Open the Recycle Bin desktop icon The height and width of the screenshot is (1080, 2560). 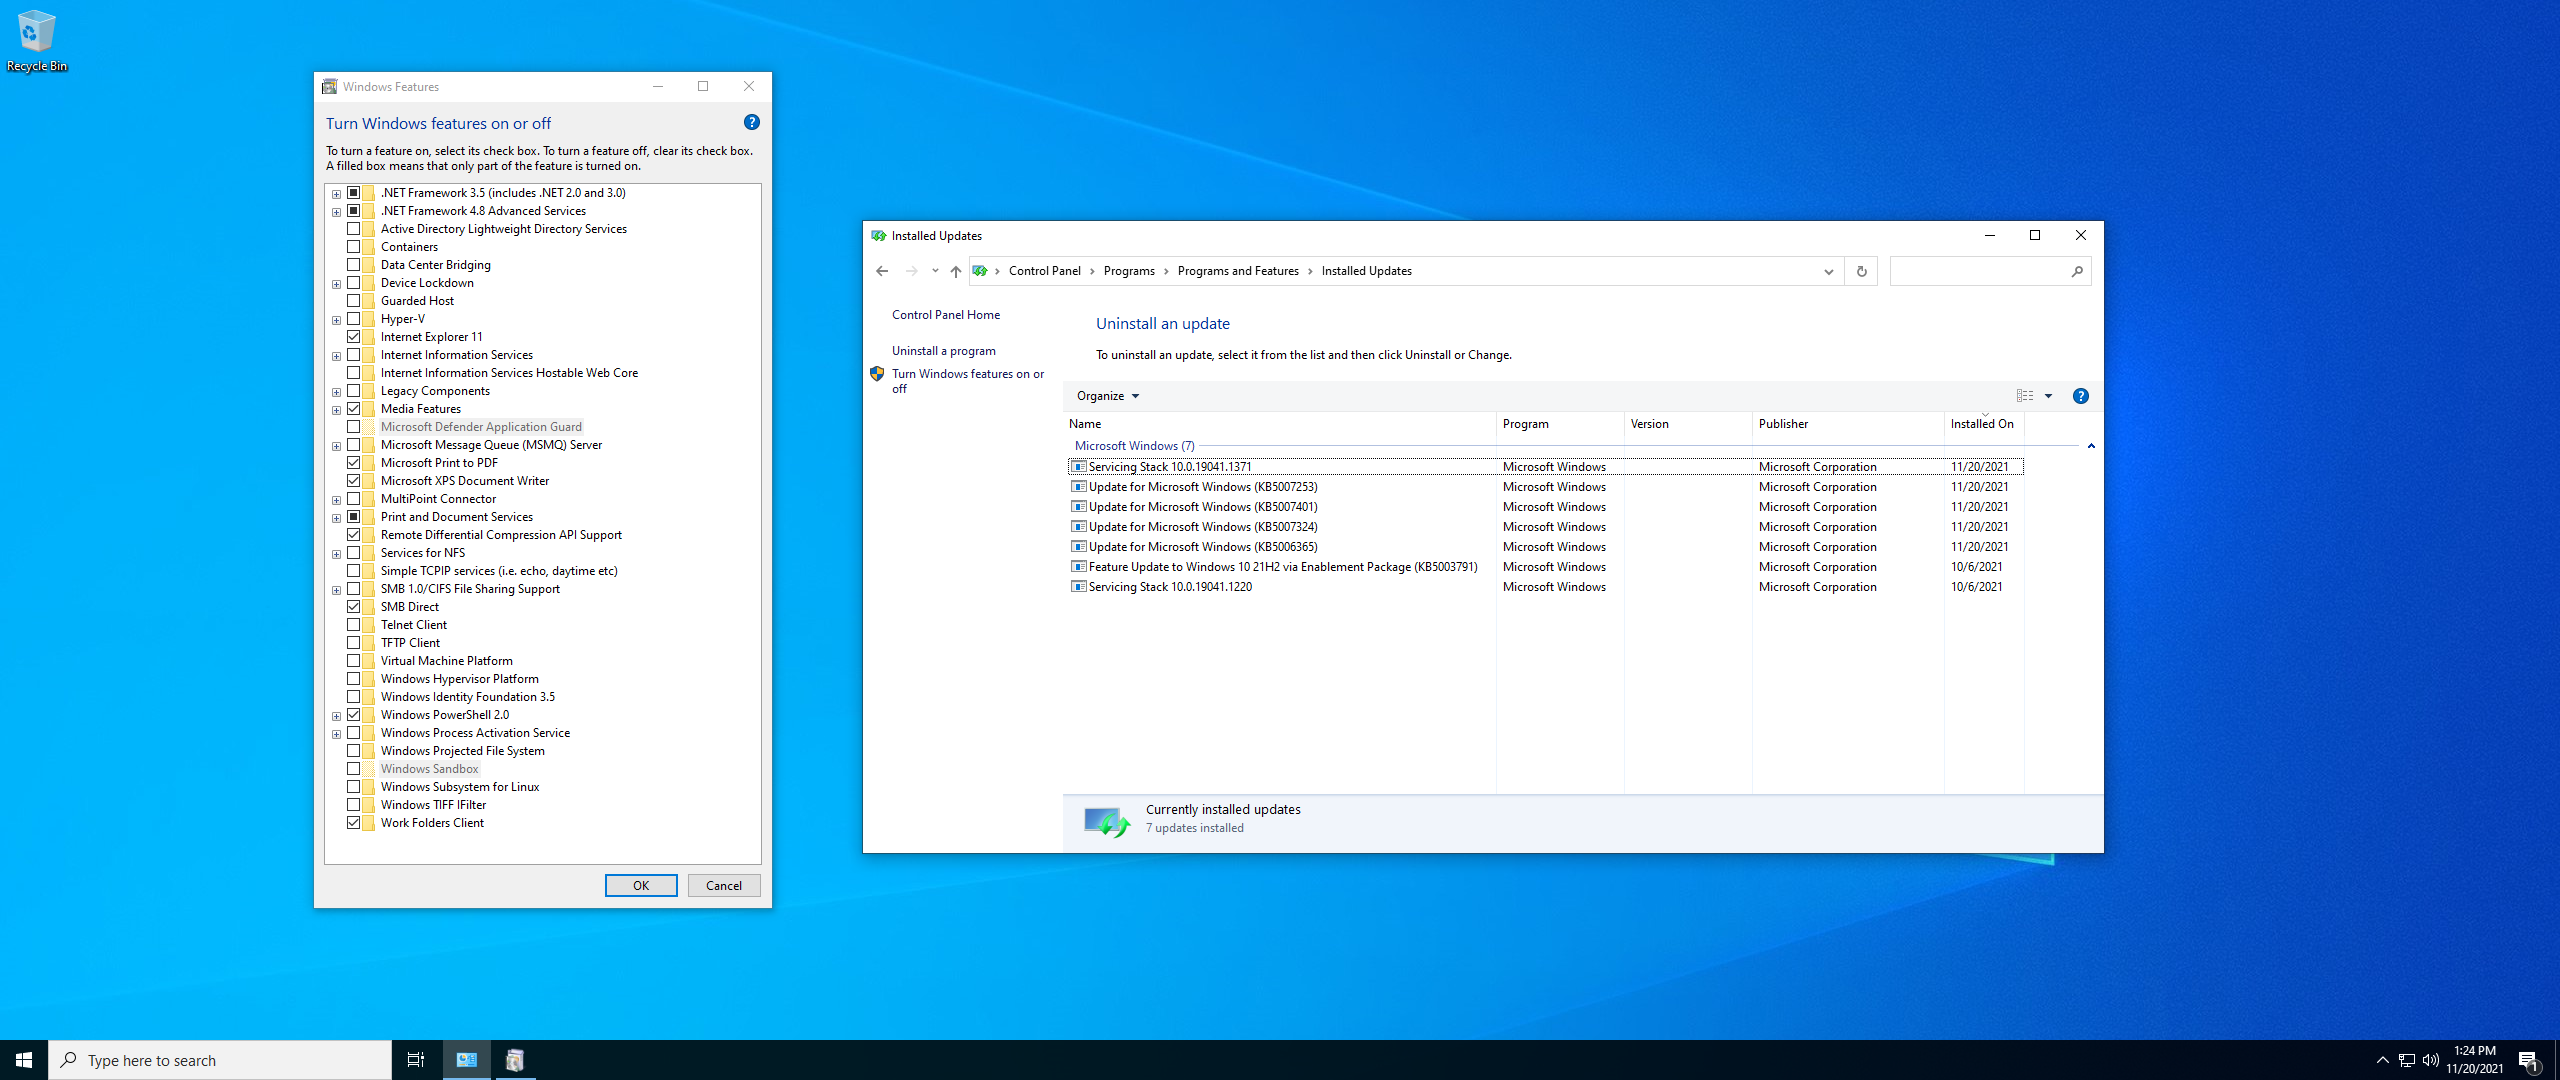point(37,41)
